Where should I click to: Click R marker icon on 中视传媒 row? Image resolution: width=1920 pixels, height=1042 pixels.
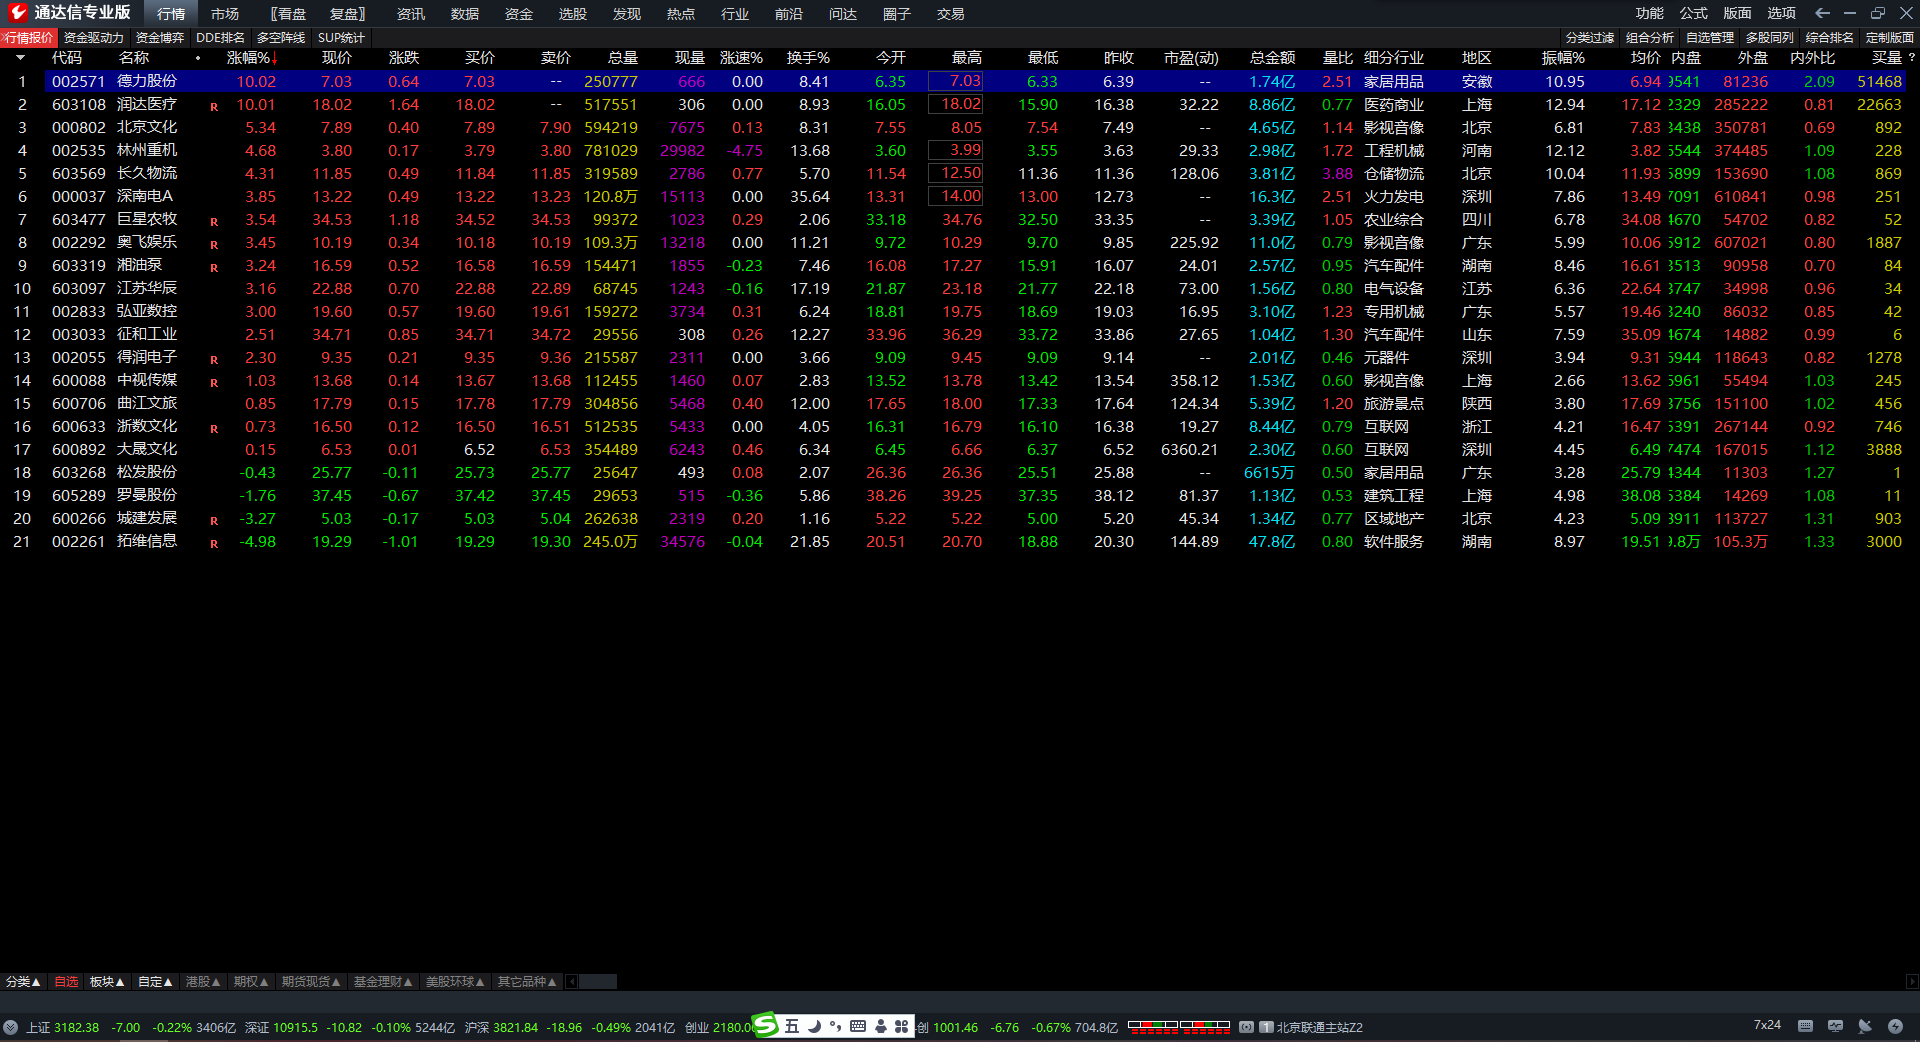tap(214, 382)
